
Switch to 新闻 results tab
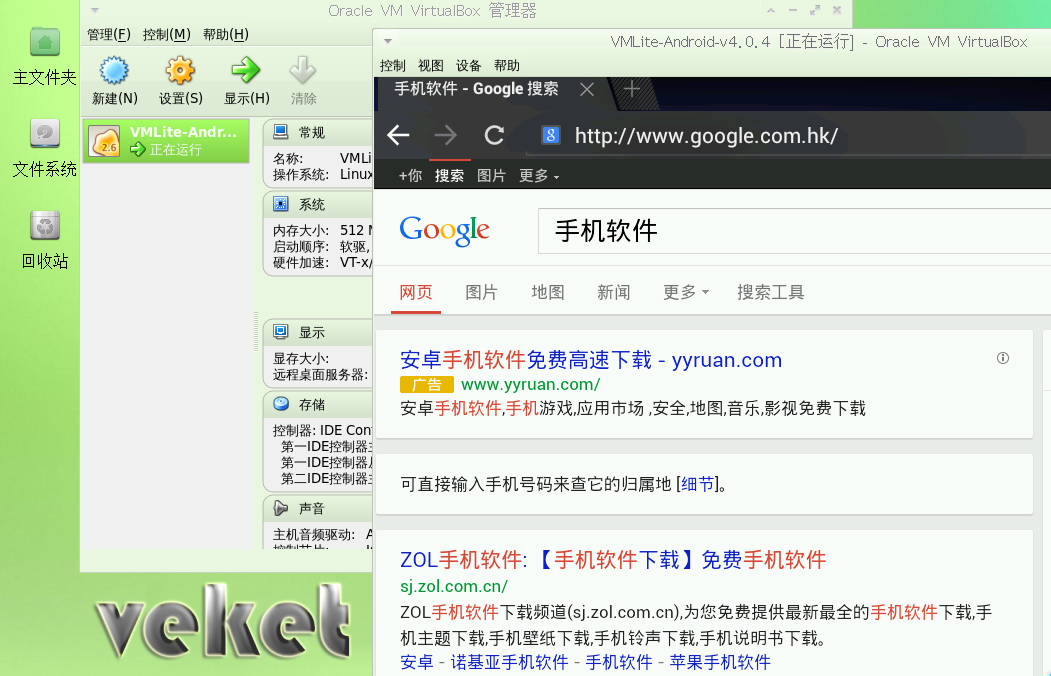613,292
